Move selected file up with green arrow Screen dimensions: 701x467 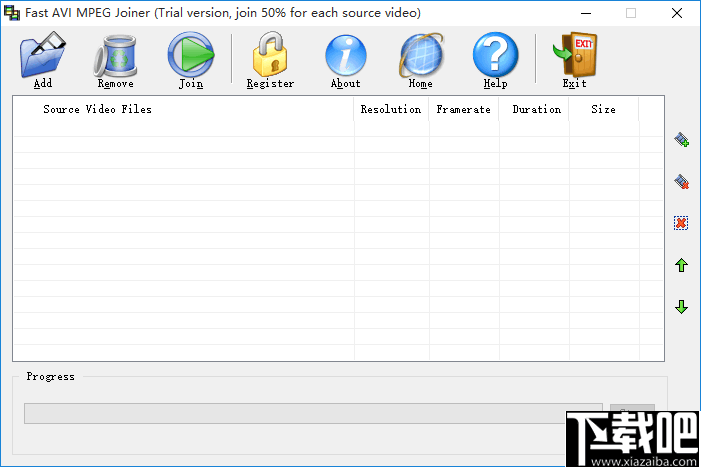[x=681, y=265]
